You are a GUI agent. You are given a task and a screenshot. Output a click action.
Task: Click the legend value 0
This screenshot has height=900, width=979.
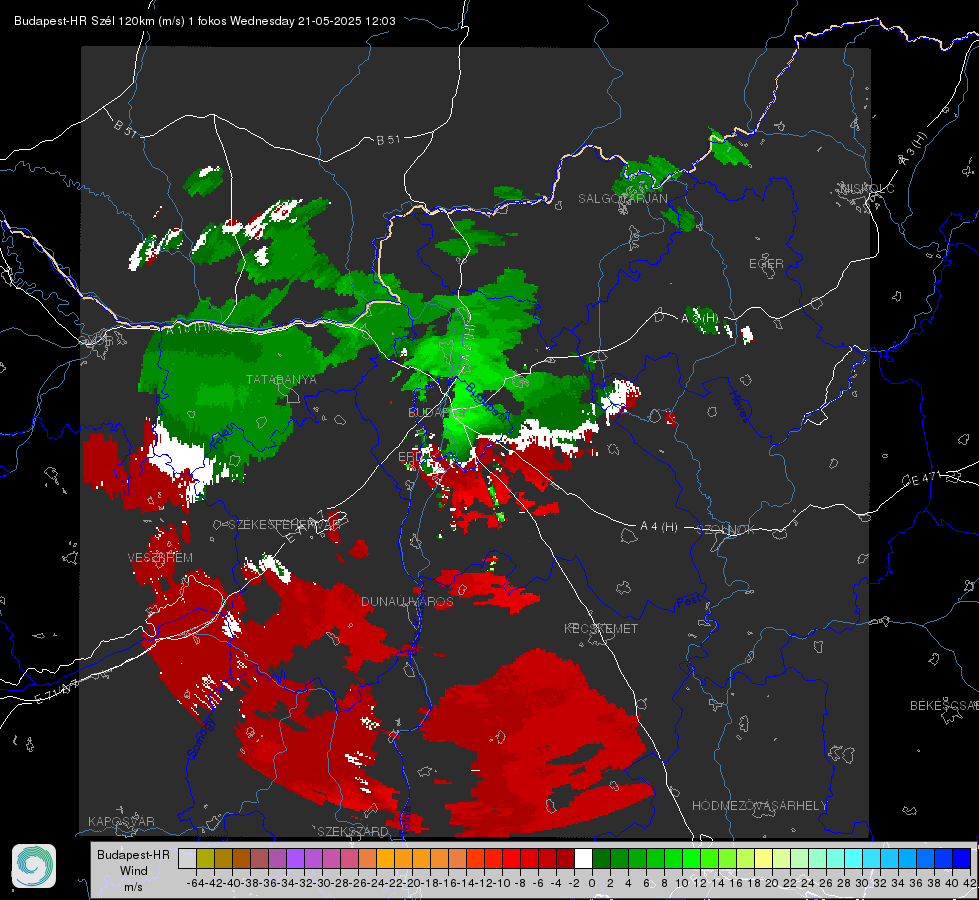[x=592, y=883]
